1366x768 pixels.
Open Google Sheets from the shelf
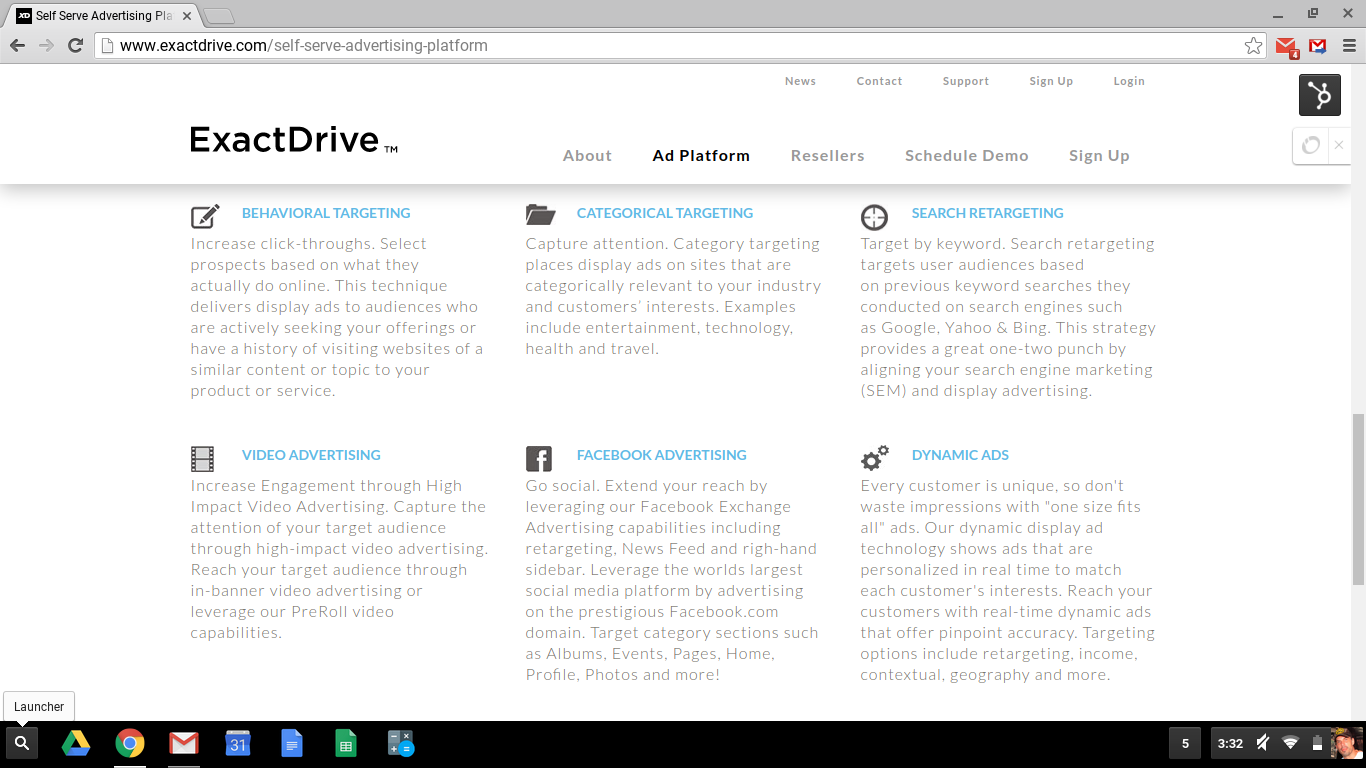346,743
